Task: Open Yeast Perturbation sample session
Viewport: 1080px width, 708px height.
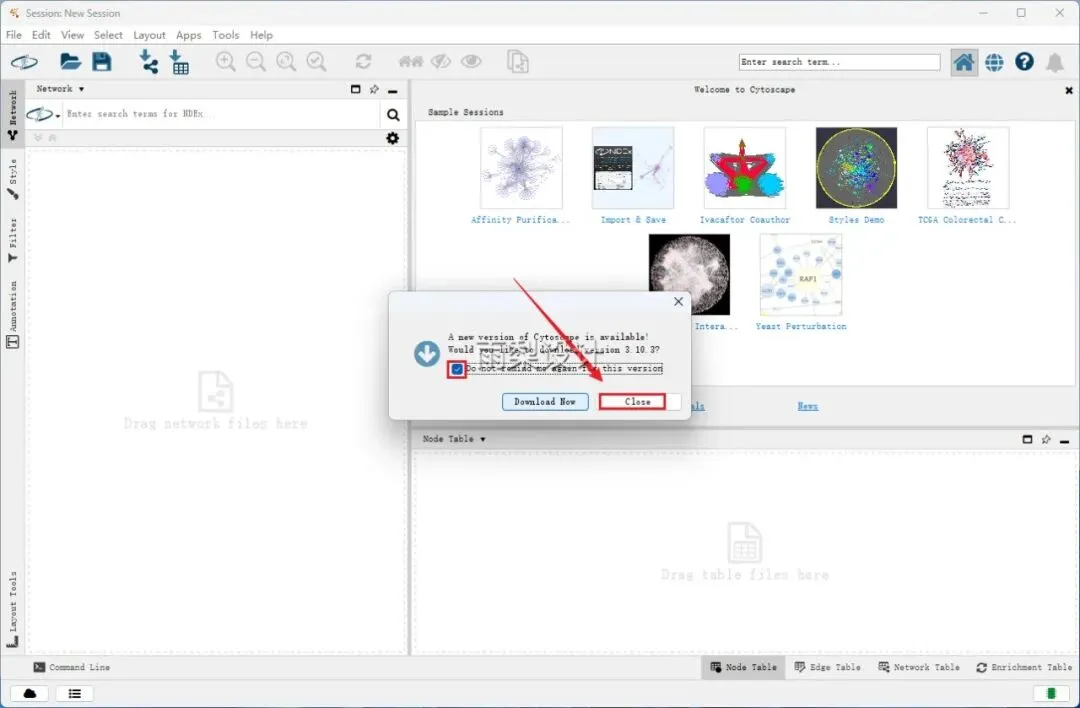Action: (800, 283)
